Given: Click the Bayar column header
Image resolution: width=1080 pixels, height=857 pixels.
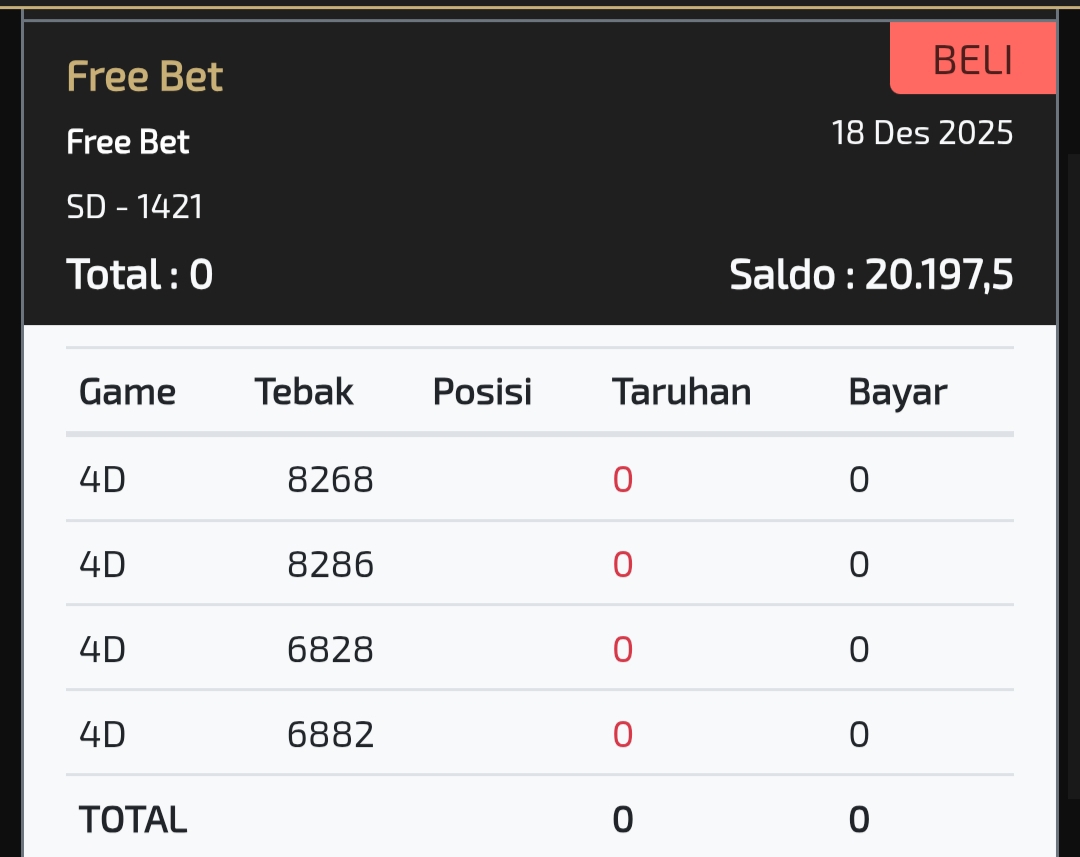Looking at the screenshot, I should click(897, 392).
